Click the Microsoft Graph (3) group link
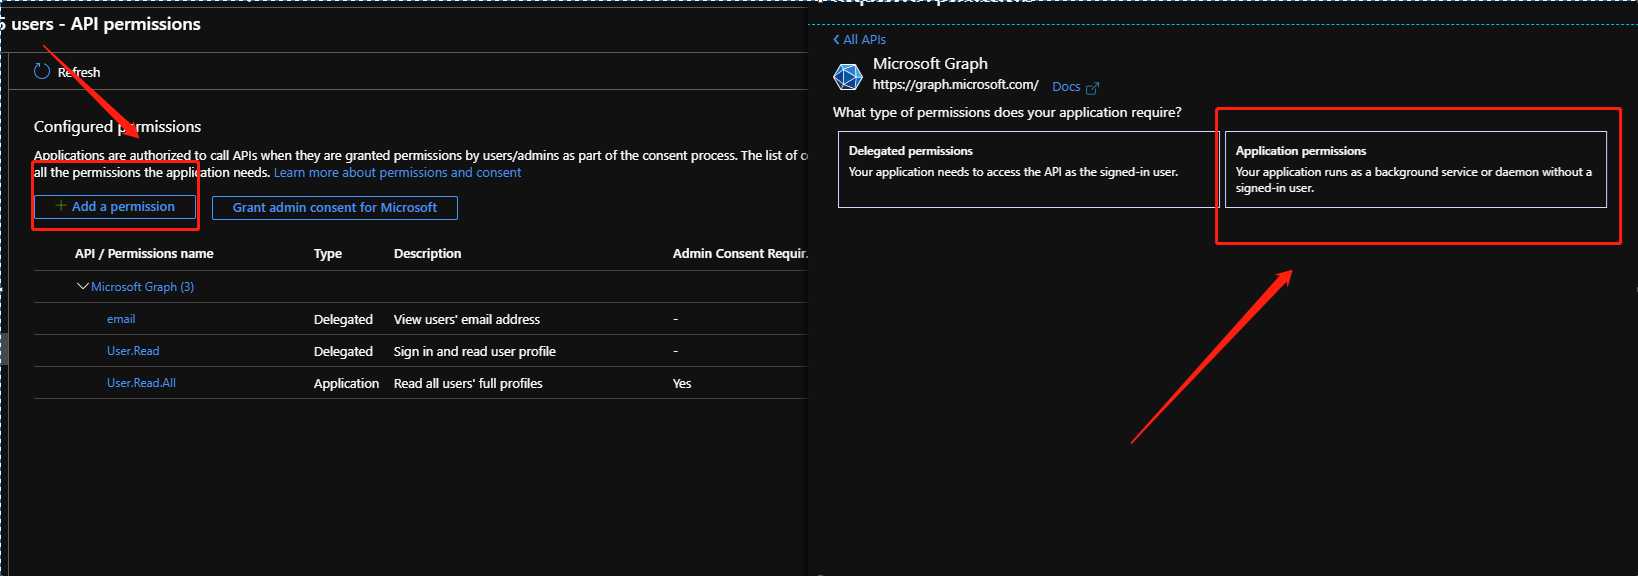1638x576 pixels. tap(142, 287)
